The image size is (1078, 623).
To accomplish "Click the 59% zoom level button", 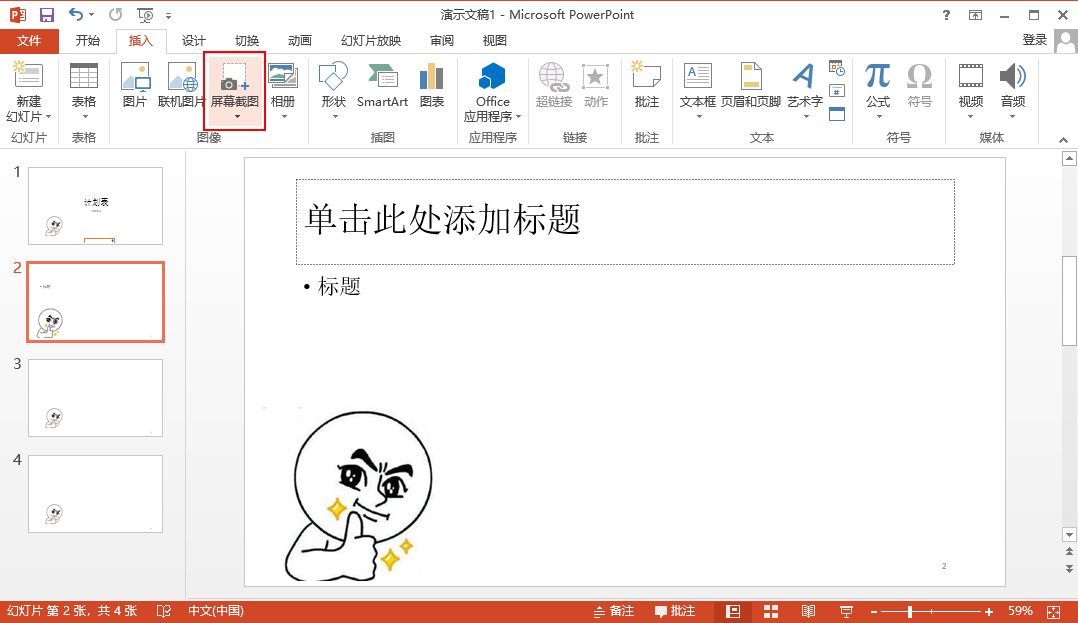I will (1020, 611).
